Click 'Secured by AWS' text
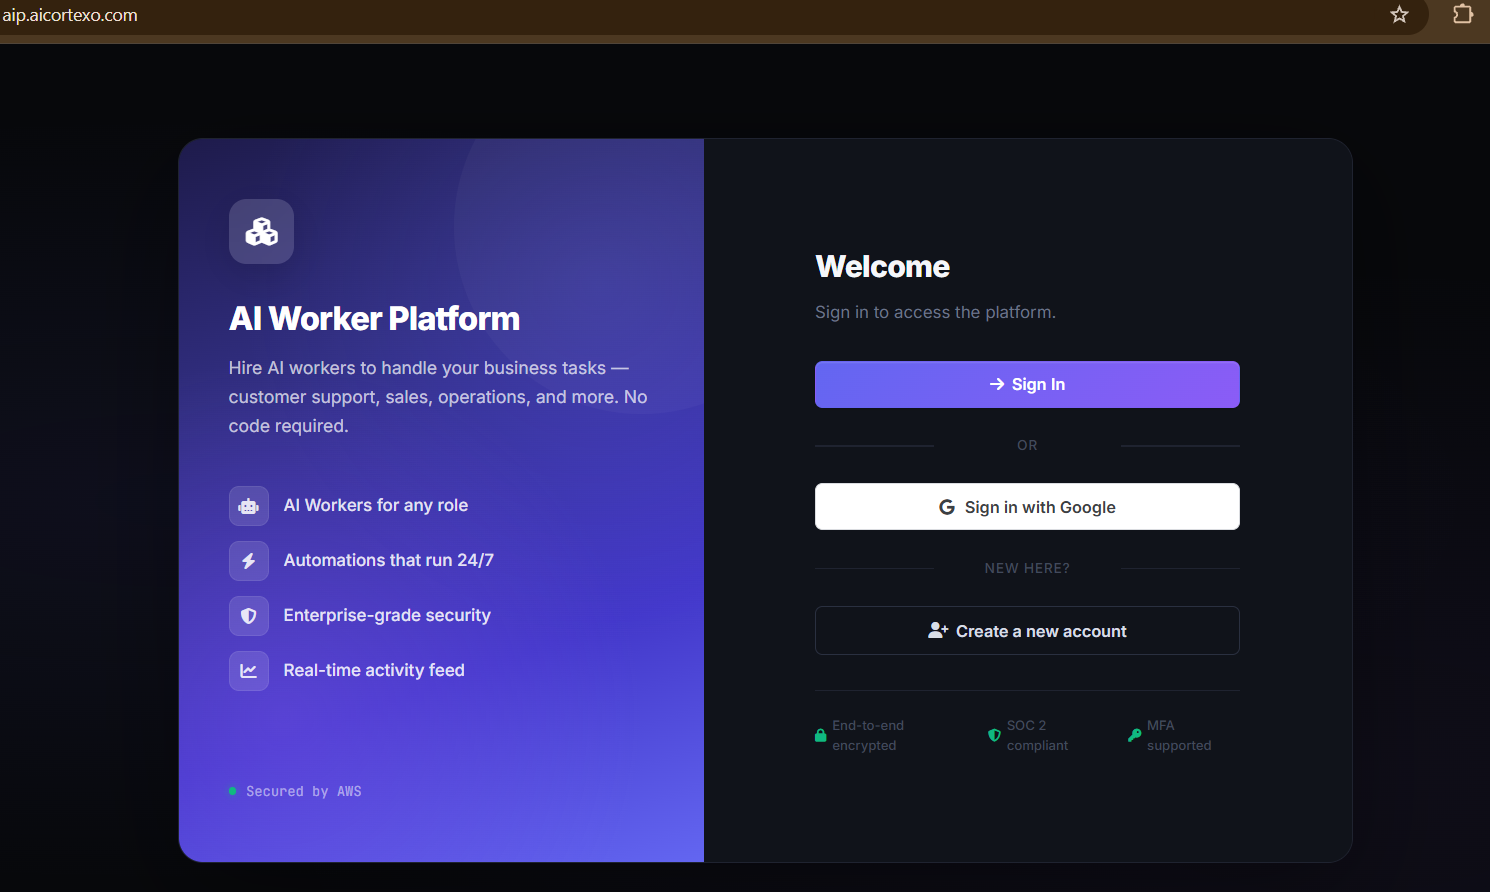This screenshot has height=892, width=1490. coord(304,791)
